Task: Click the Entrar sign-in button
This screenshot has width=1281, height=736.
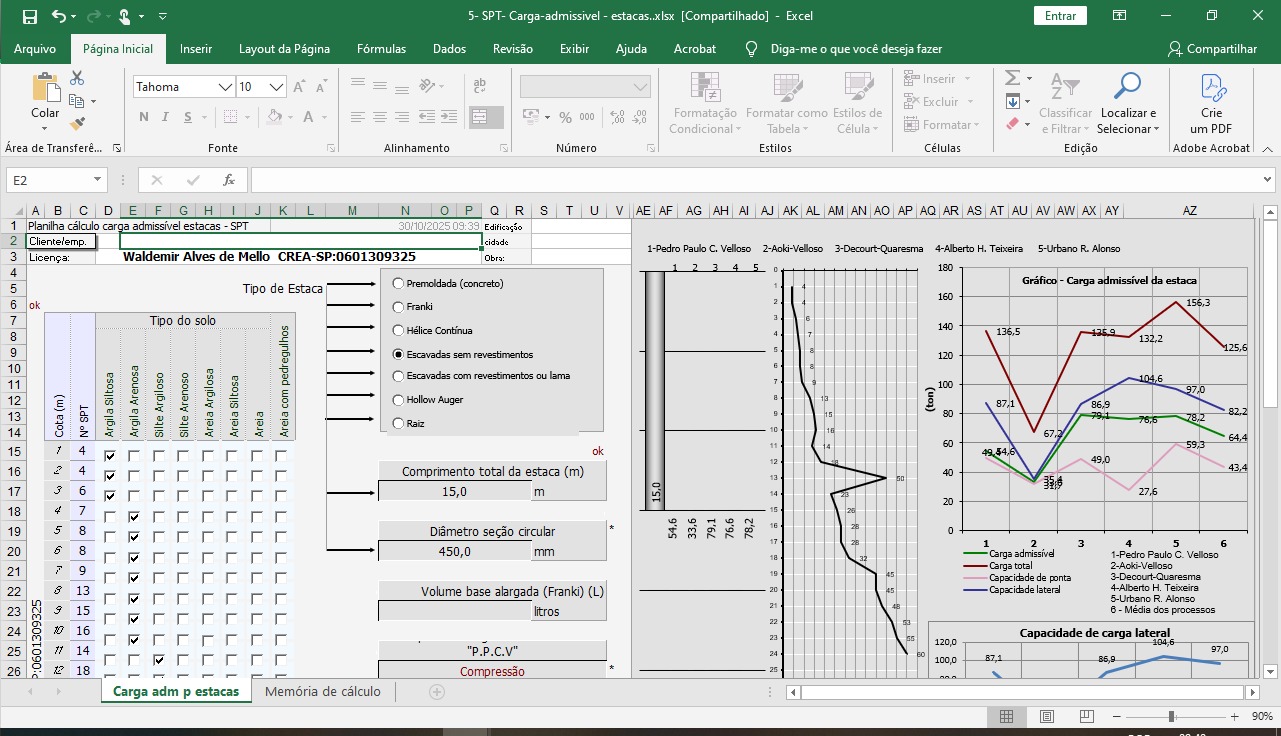Action: (x=1060, y=16)
